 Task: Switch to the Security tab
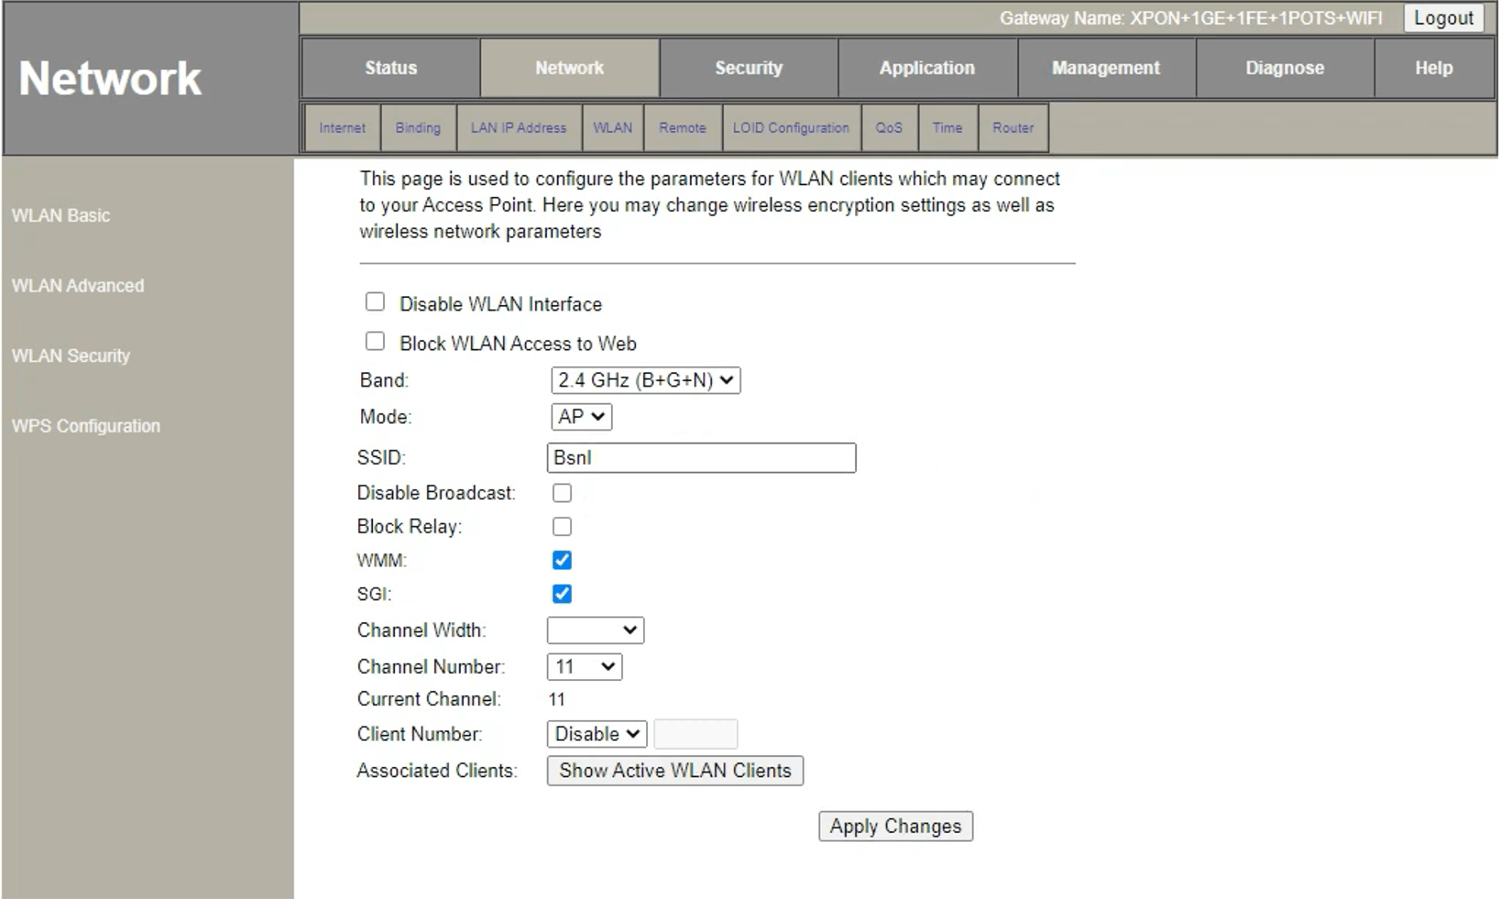[748, 68]
